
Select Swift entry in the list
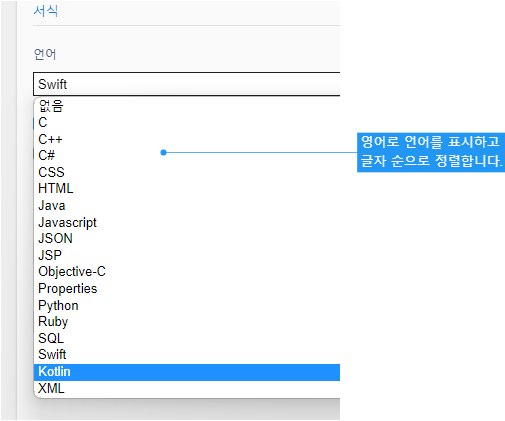pos(187,355)
